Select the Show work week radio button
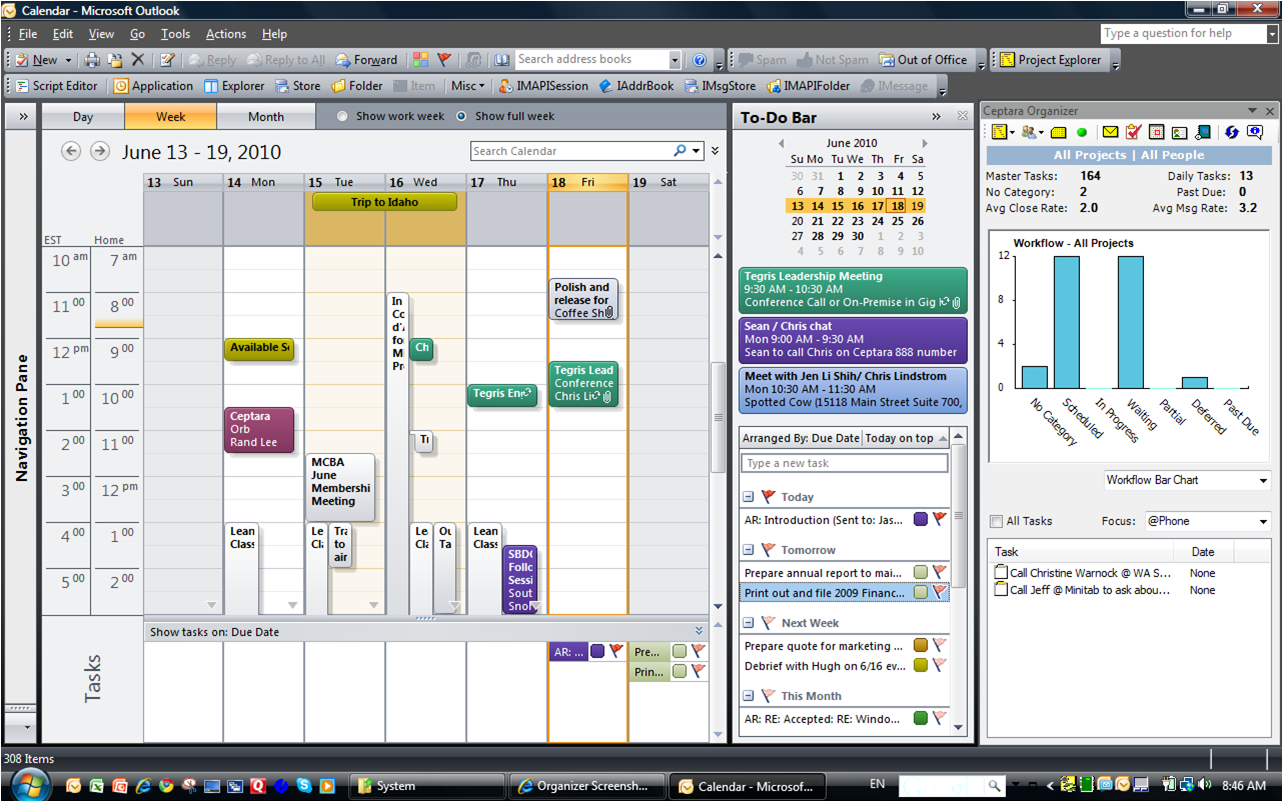 click(342, 116)
